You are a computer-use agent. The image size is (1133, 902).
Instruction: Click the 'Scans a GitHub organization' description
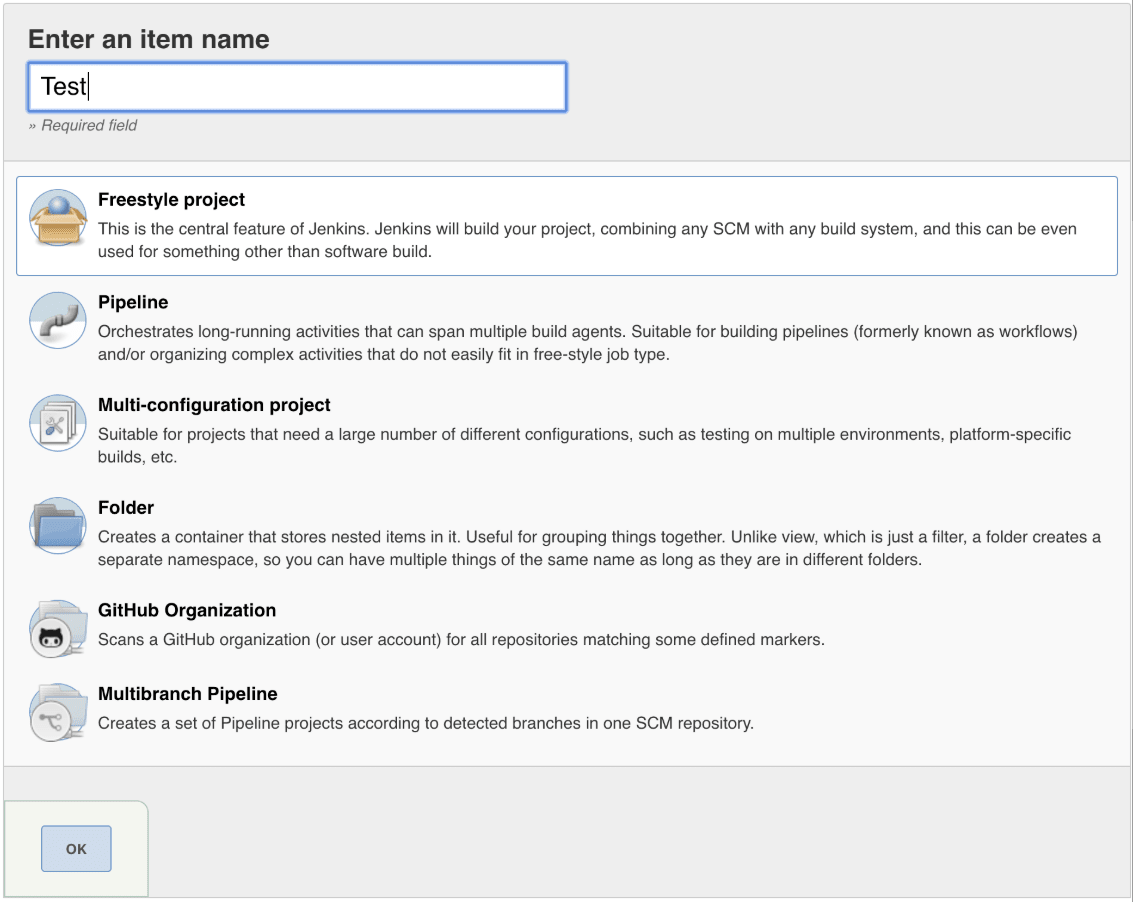[461, 640]
